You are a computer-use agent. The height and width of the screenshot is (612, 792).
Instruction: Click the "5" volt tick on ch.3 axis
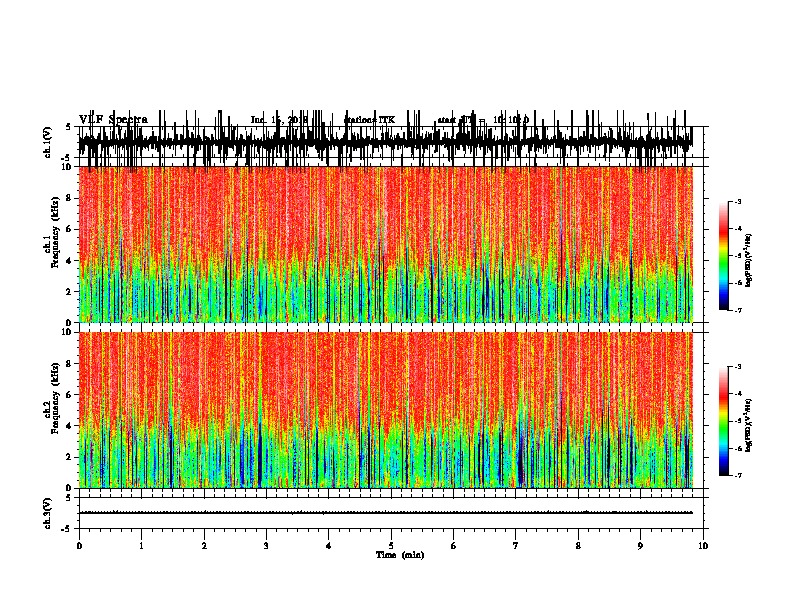pos(68,498)
